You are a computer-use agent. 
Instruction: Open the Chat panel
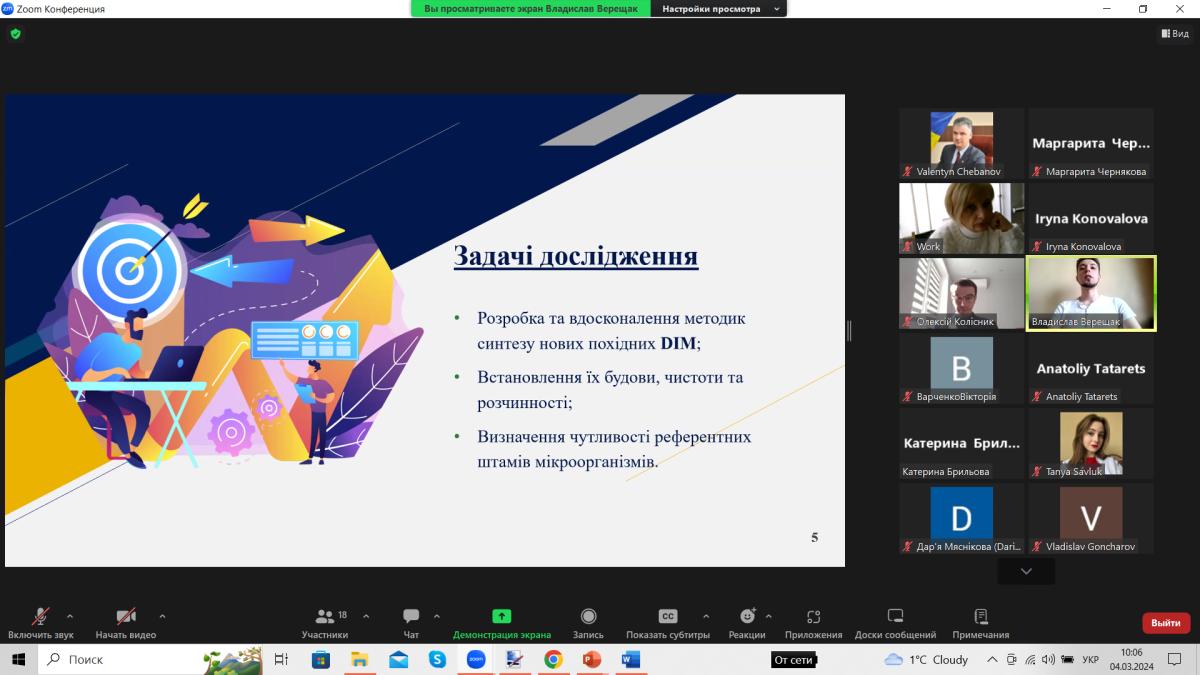tap(411, 617)
